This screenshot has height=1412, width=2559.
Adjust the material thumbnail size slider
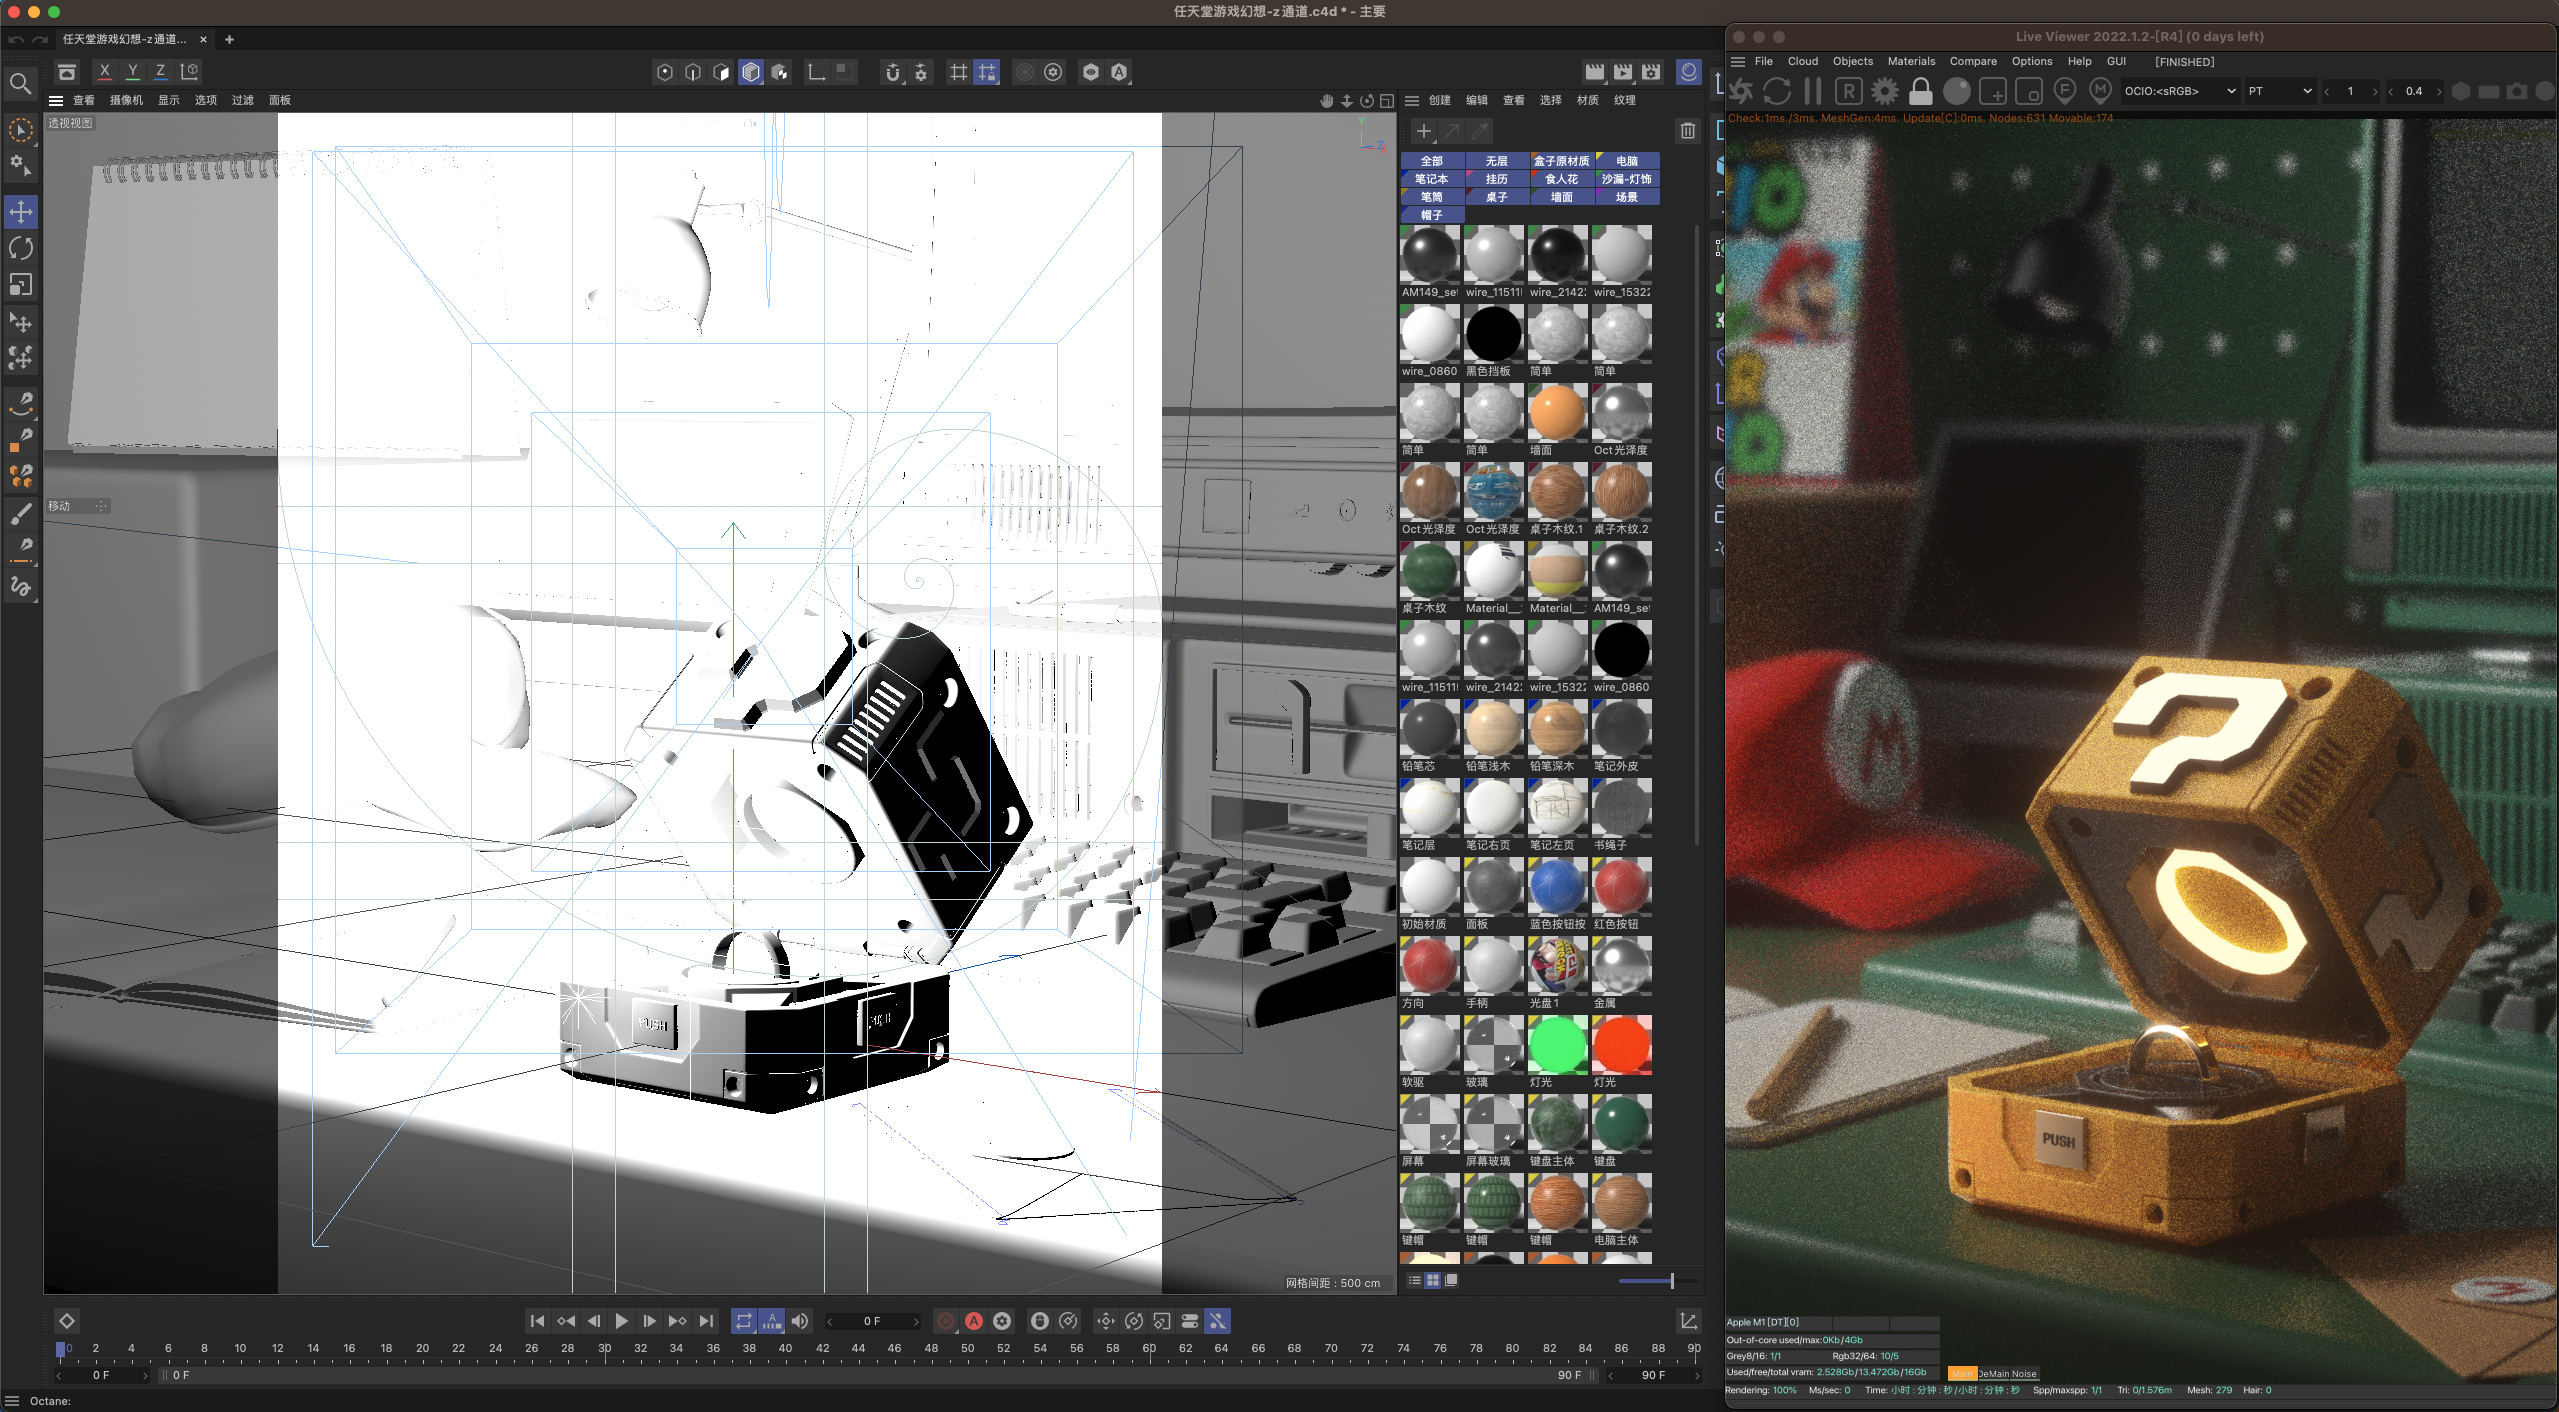1671,1281
